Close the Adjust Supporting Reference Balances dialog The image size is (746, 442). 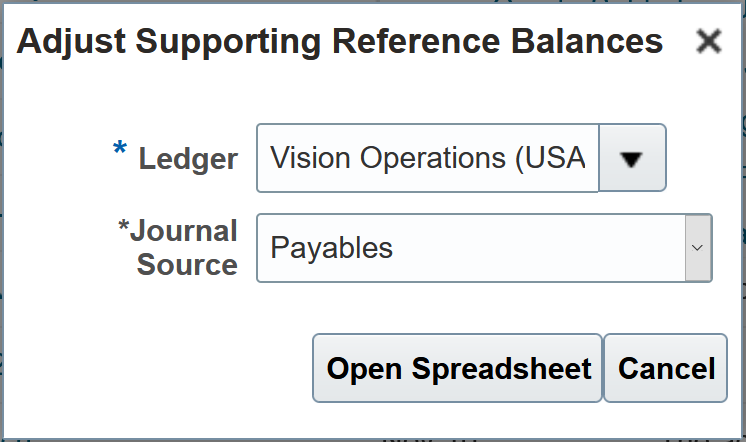pos(708,42)
